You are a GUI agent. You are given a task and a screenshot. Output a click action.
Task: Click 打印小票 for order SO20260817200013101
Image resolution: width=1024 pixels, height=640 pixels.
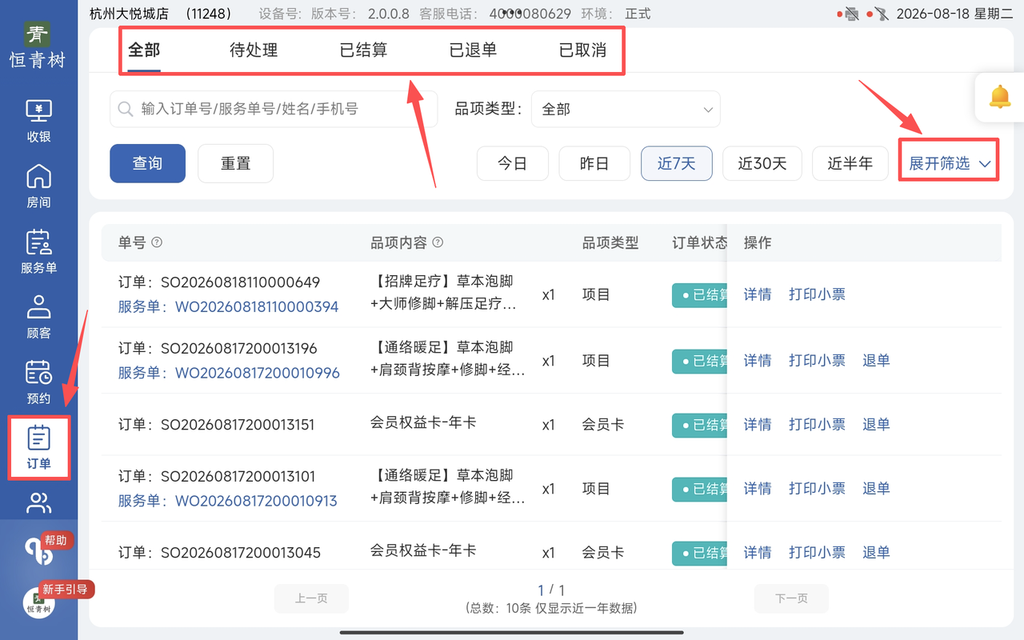click(817, 488)
